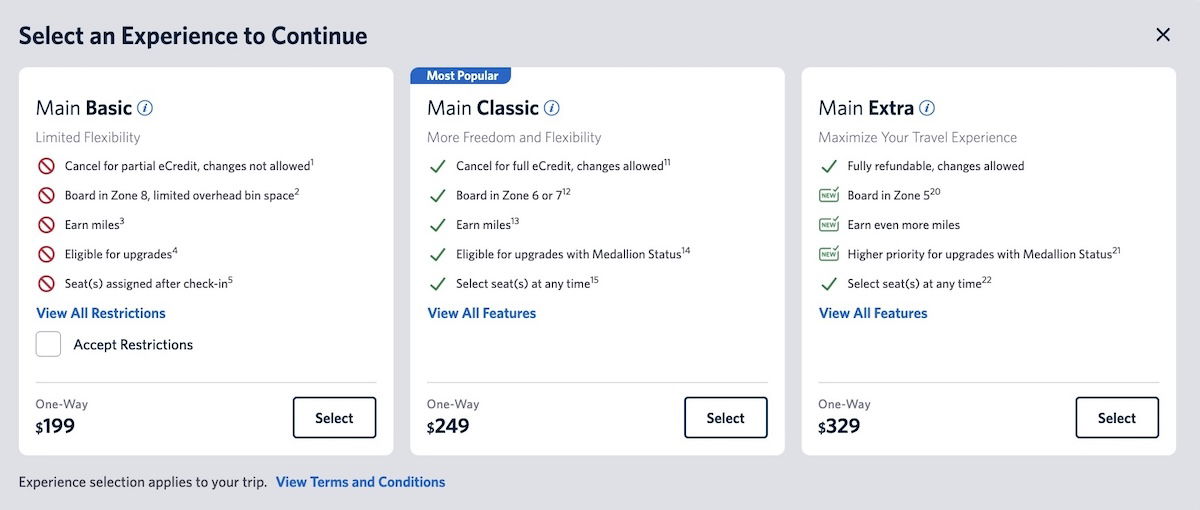Click the Most Popular badge
1200x510 pixels.
462,76
